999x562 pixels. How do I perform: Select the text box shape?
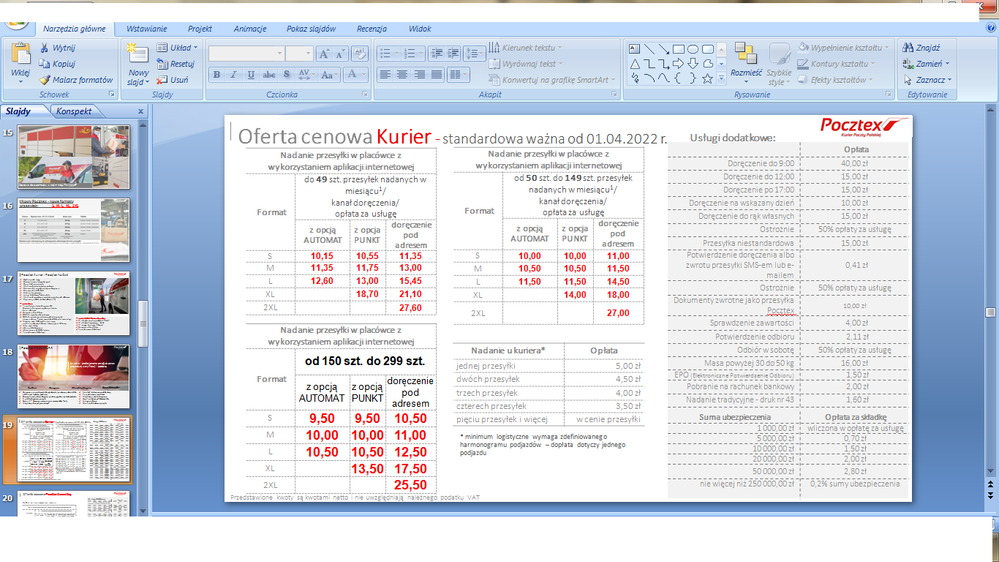635,49
